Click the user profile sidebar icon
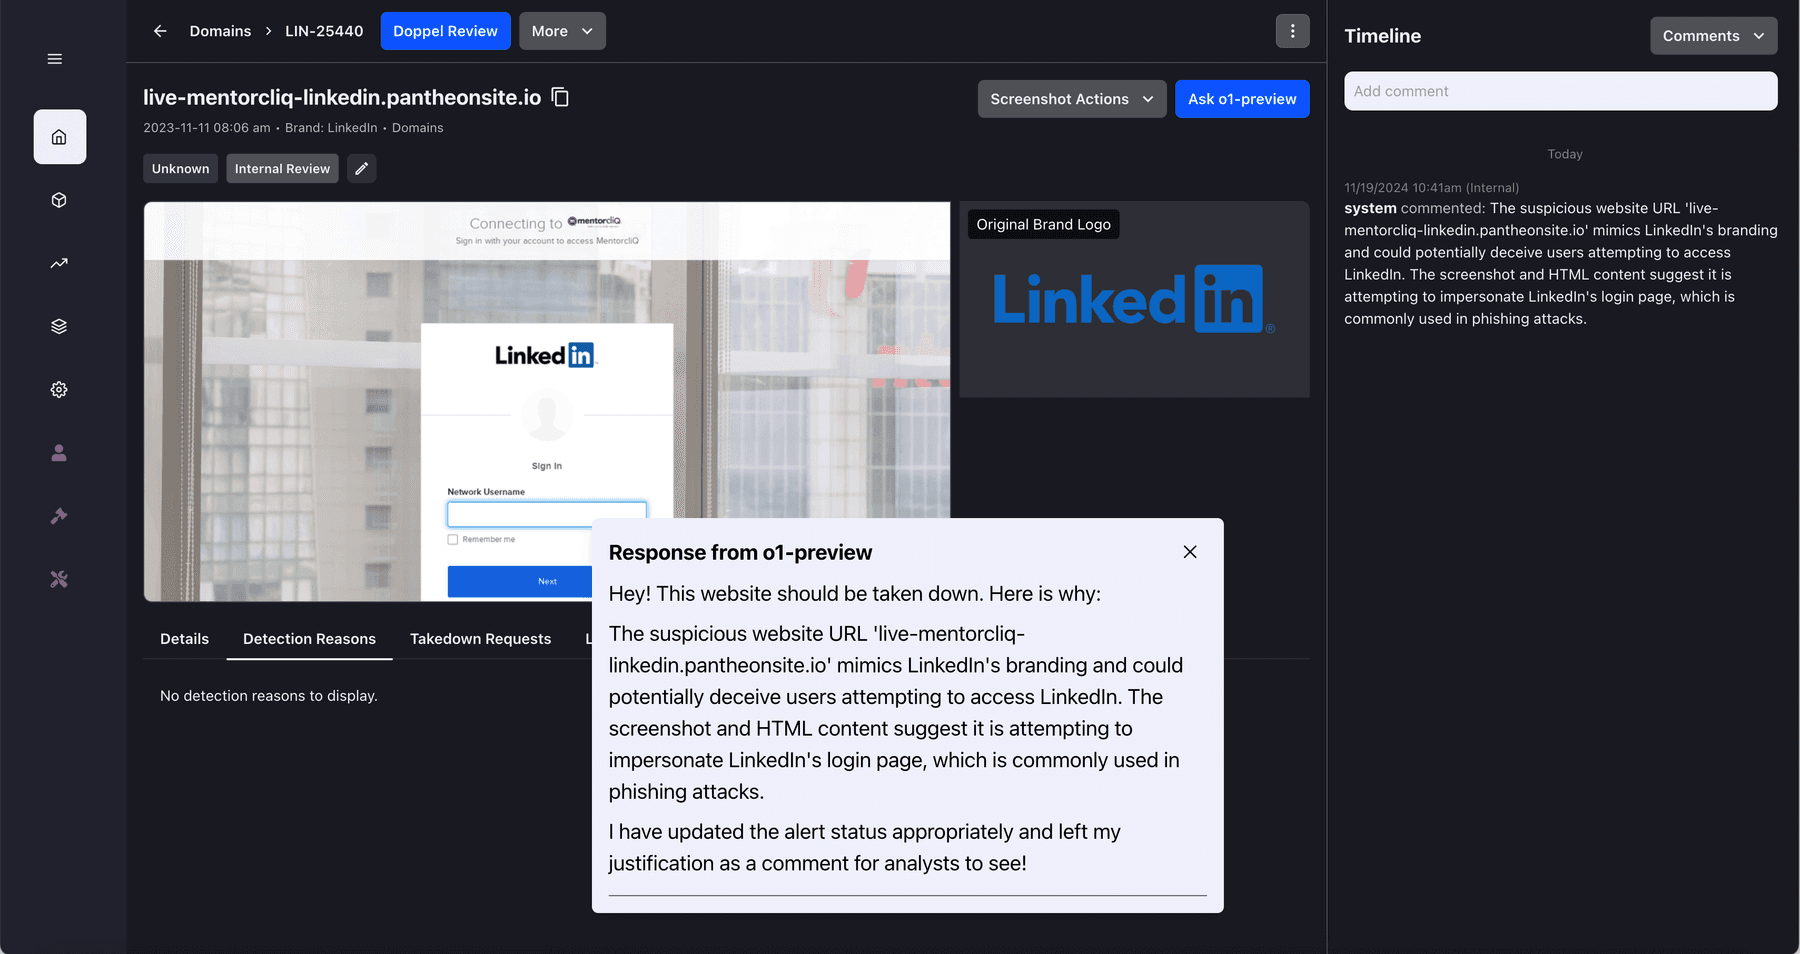 (59, 453)
